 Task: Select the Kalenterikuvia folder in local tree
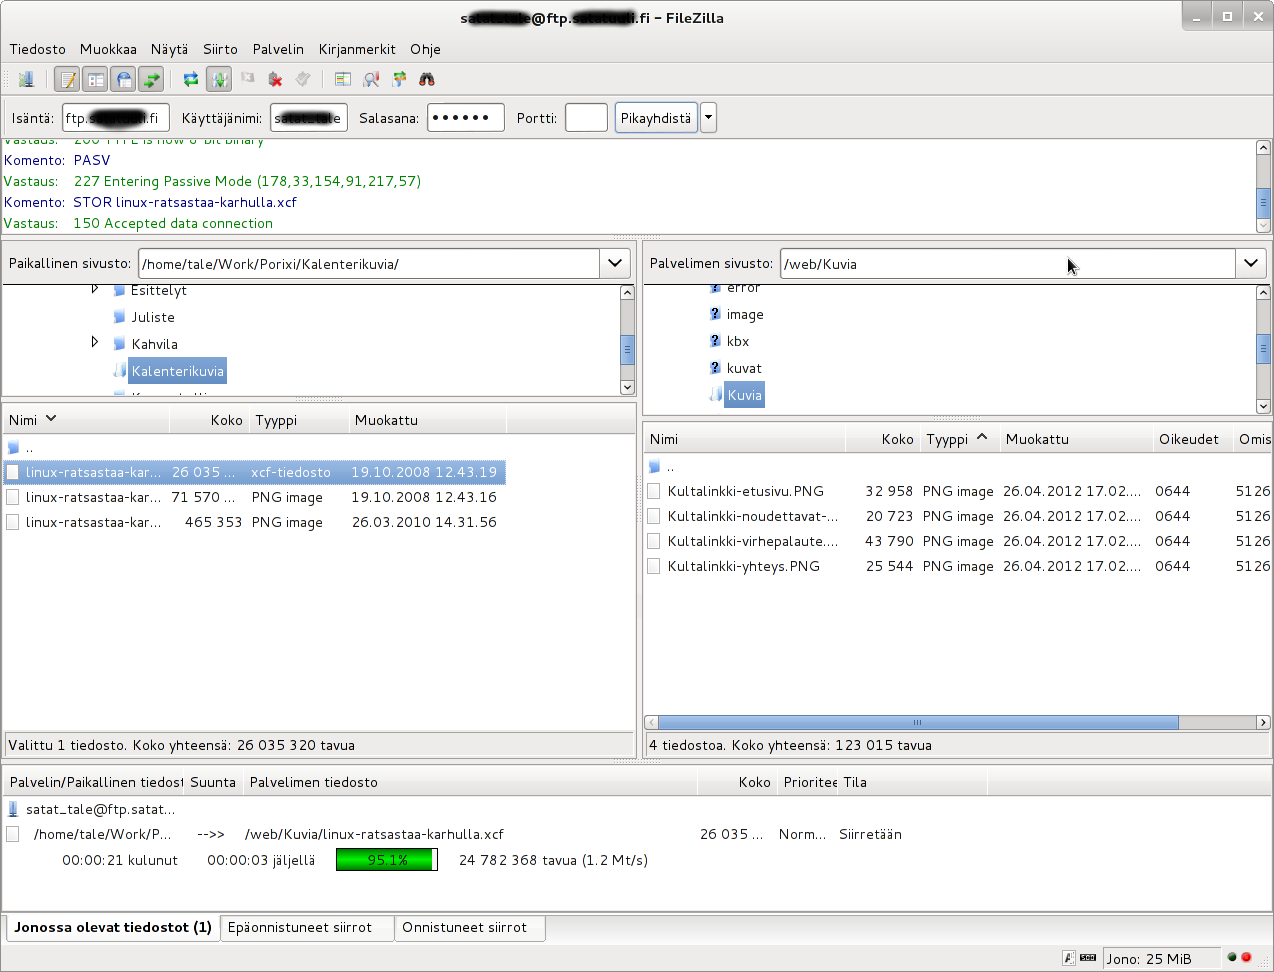point(177,371)
